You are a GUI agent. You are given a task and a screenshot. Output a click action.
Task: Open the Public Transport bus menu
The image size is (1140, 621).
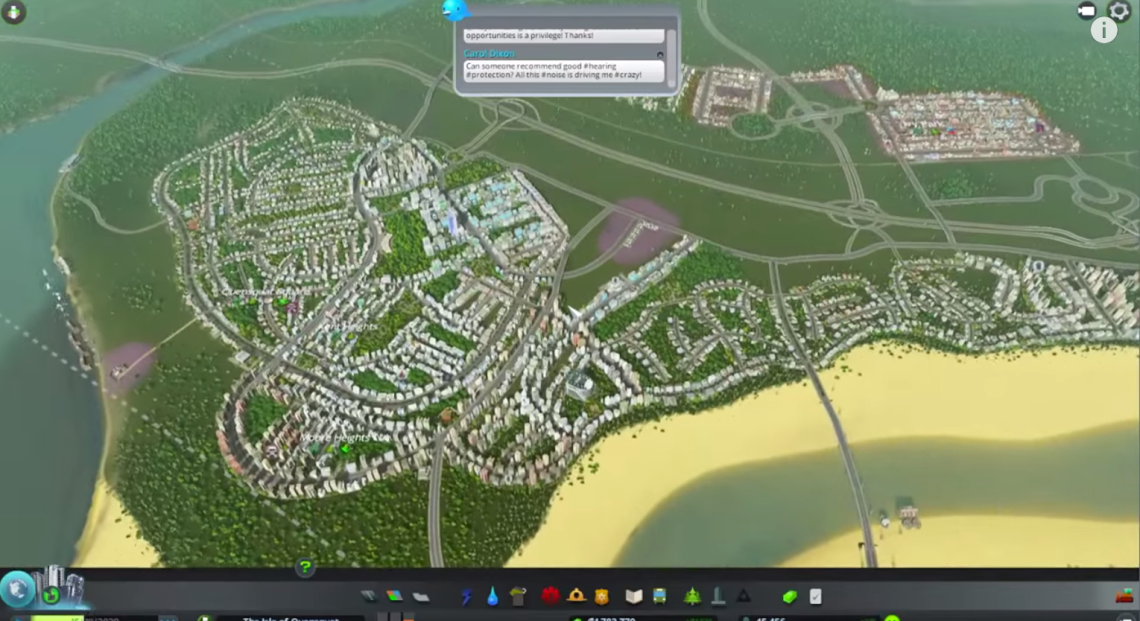(x=659, y=597)
